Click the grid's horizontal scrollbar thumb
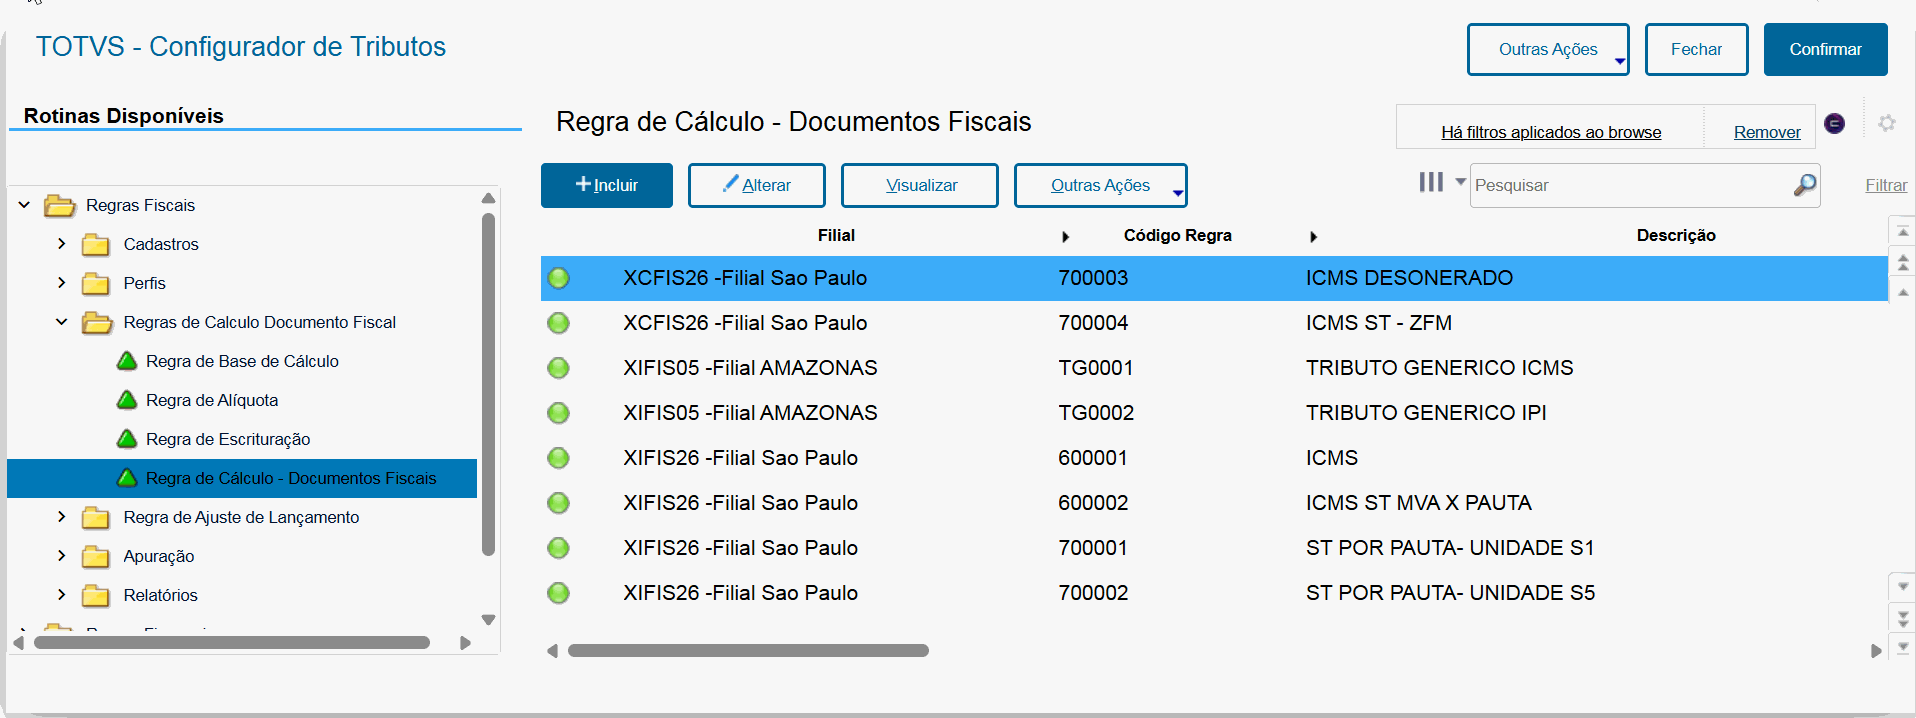 tap(748, 651)
